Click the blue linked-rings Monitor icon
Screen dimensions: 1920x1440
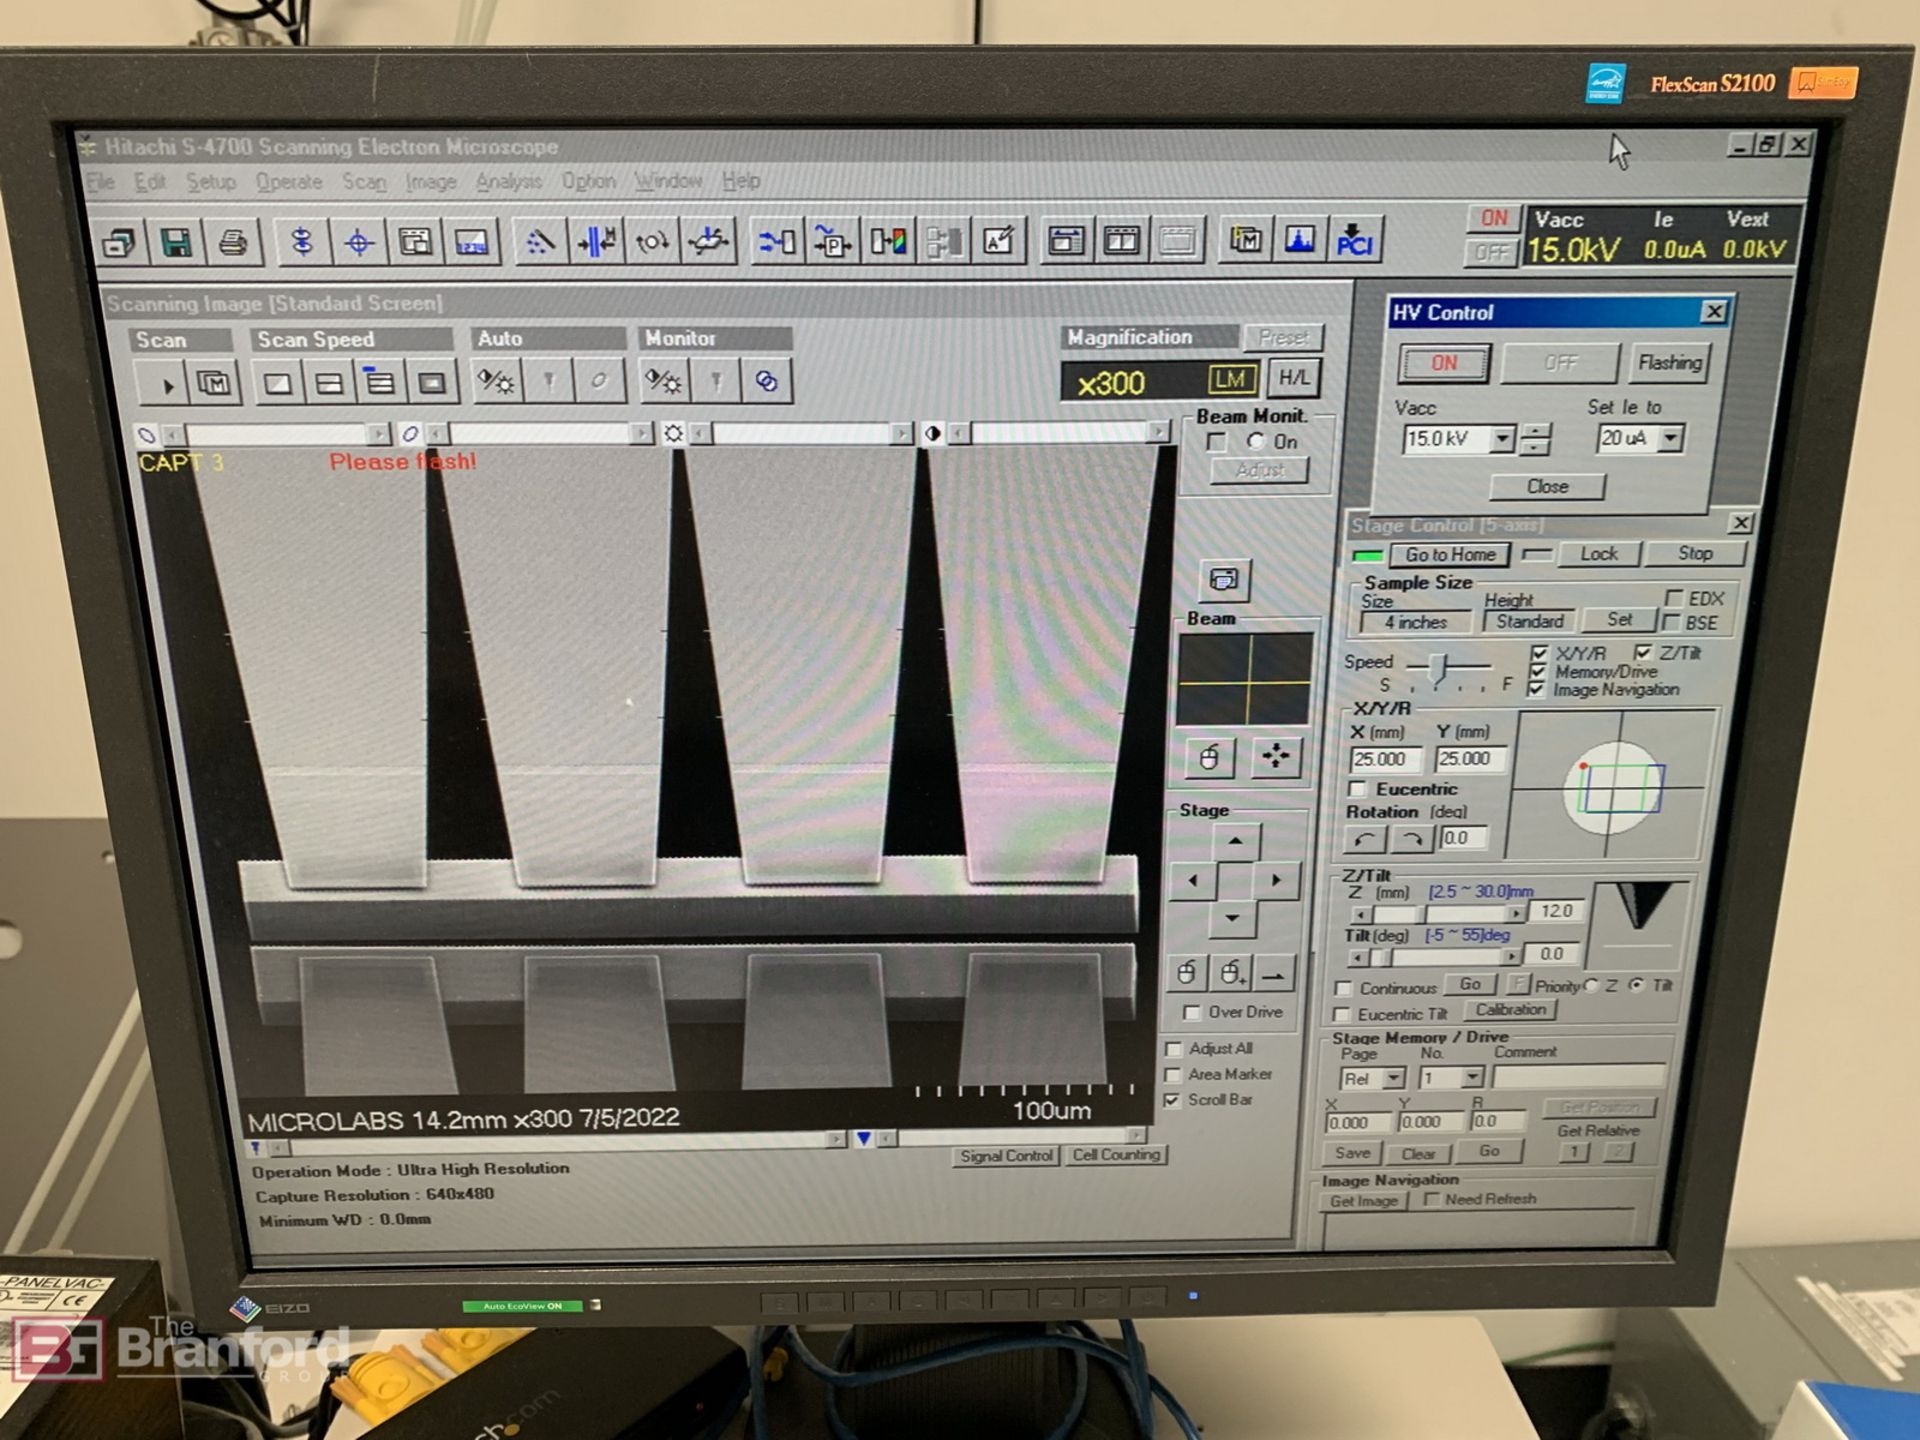pos(767,382)
